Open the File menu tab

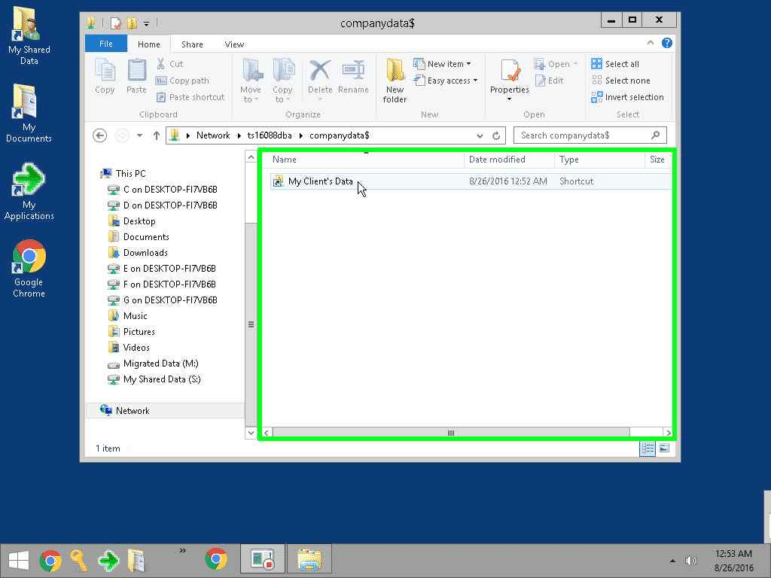[x=105, y=44]
